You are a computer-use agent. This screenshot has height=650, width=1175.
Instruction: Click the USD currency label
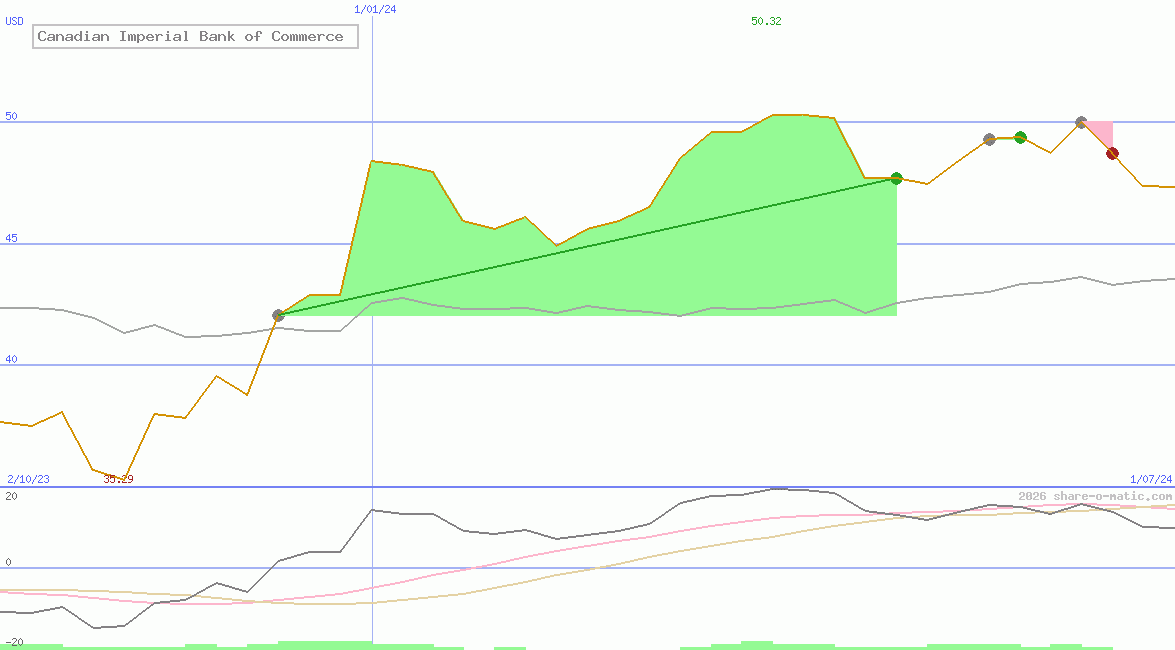click(14, 21)
